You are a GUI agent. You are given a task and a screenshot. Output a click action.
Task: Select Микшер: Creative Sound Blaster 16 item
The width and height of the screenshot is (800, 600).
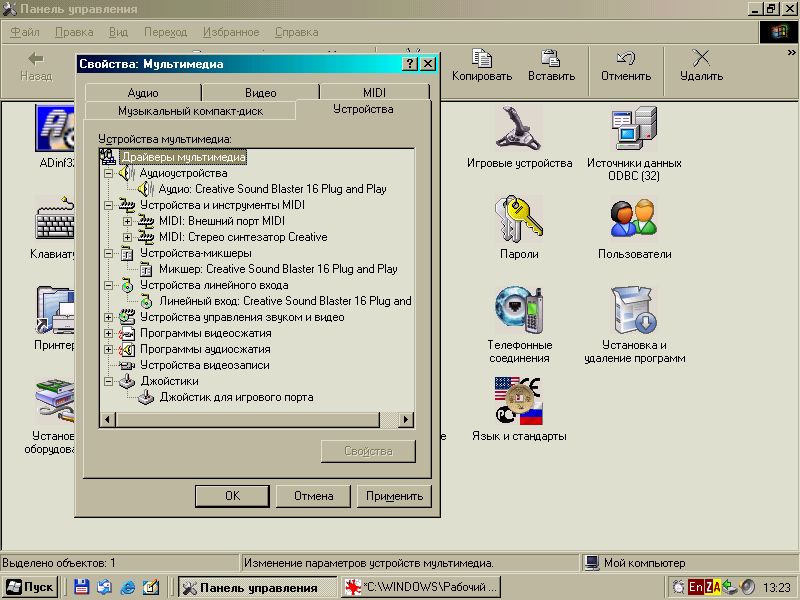click(278, 269)
